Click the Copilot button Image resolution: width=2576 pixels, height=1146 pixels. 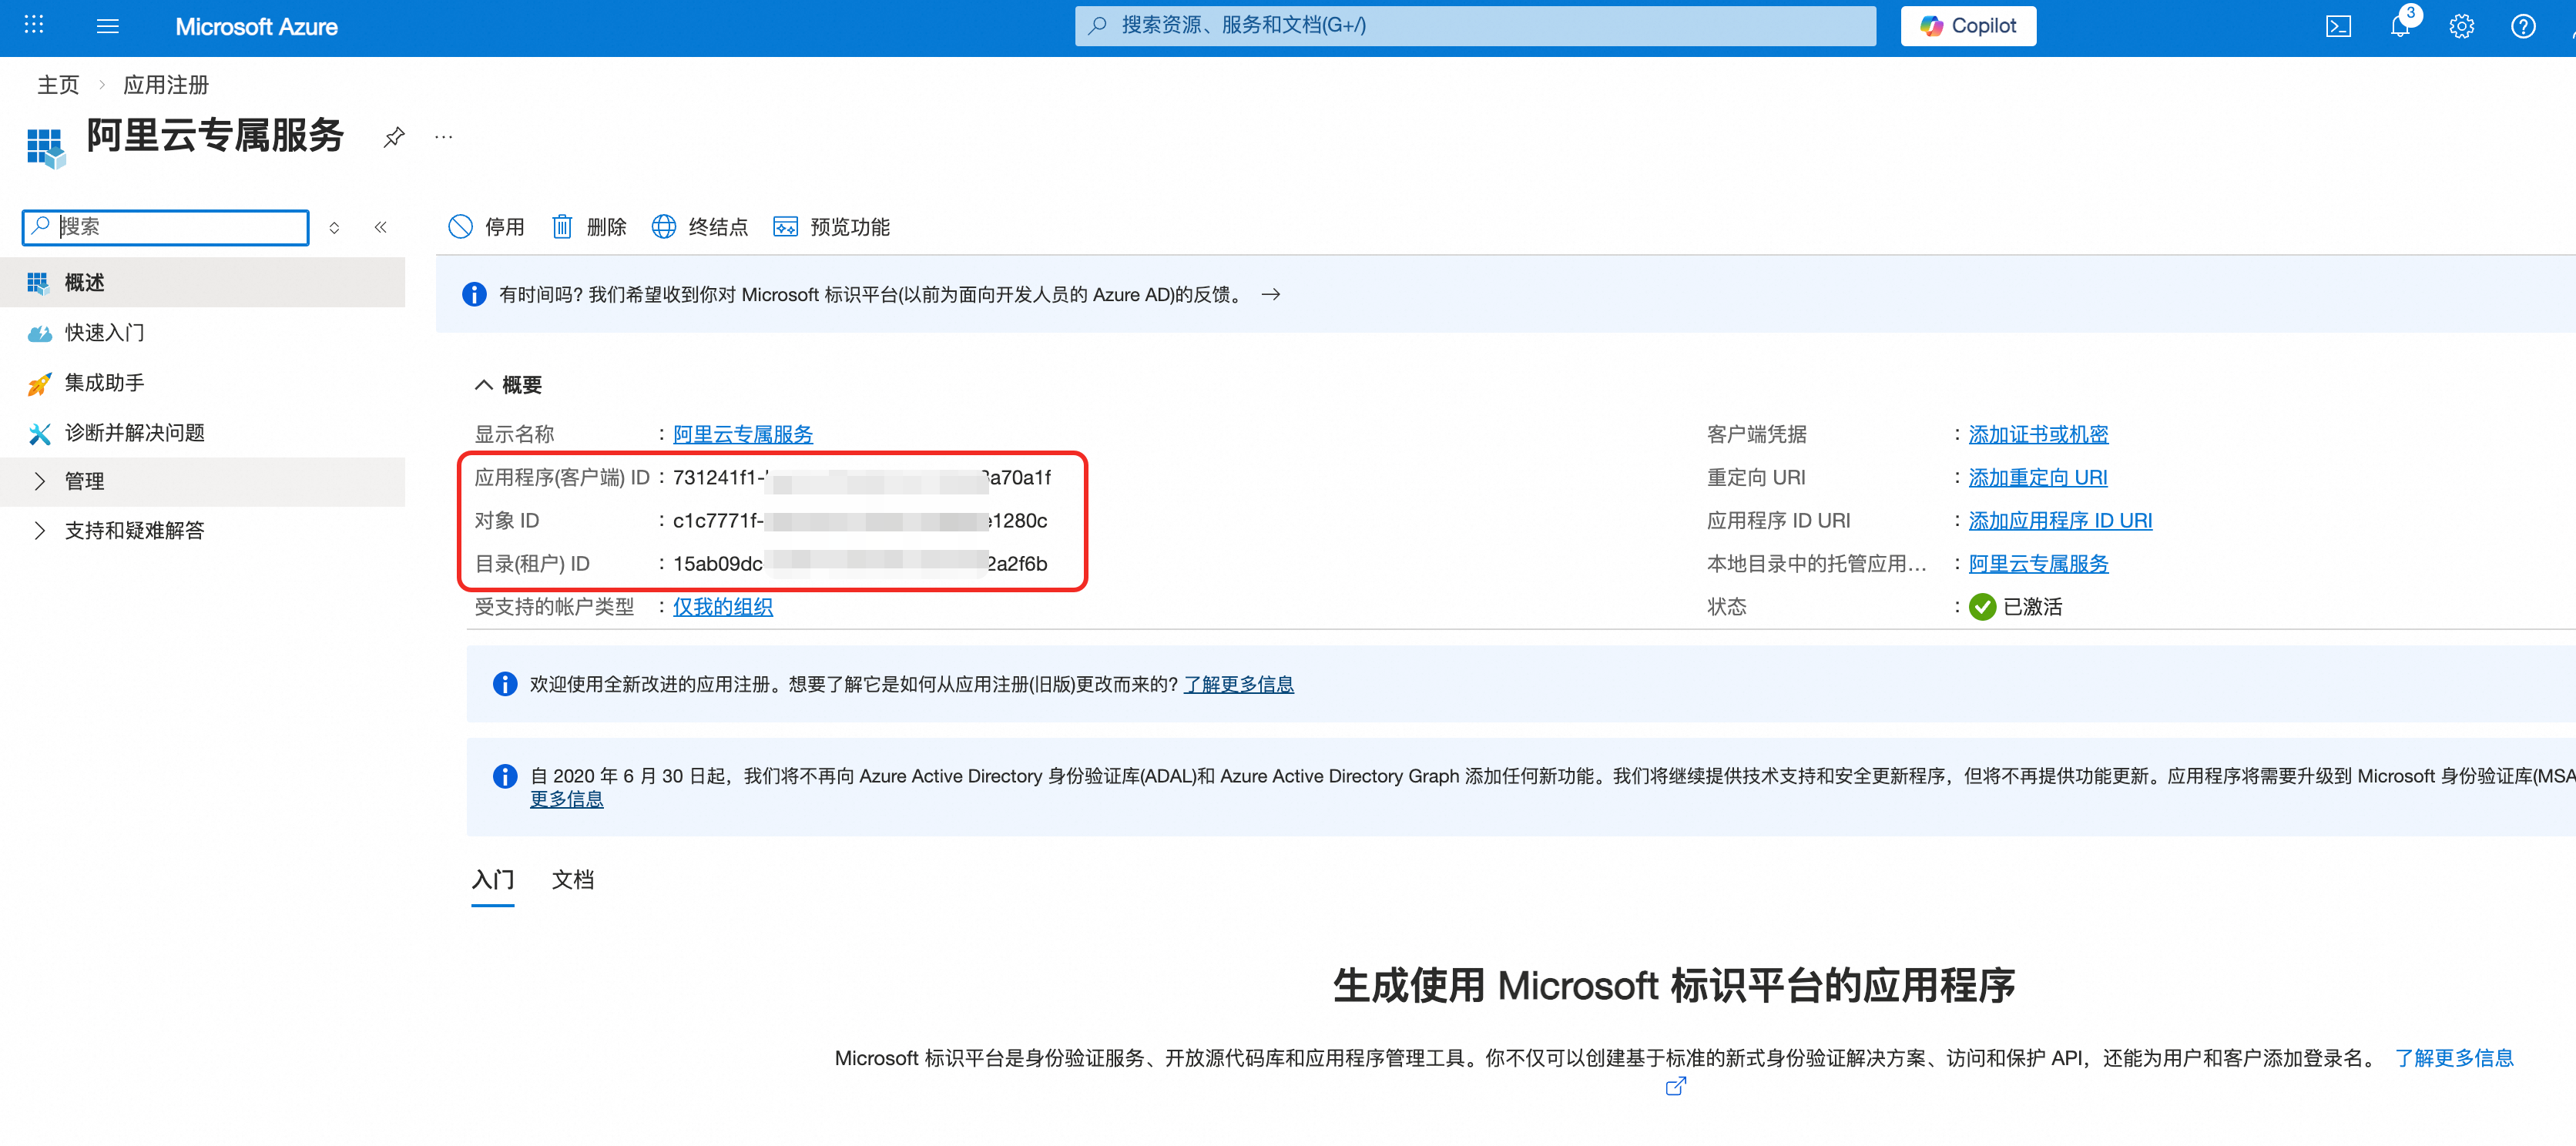pos(1967,26)
